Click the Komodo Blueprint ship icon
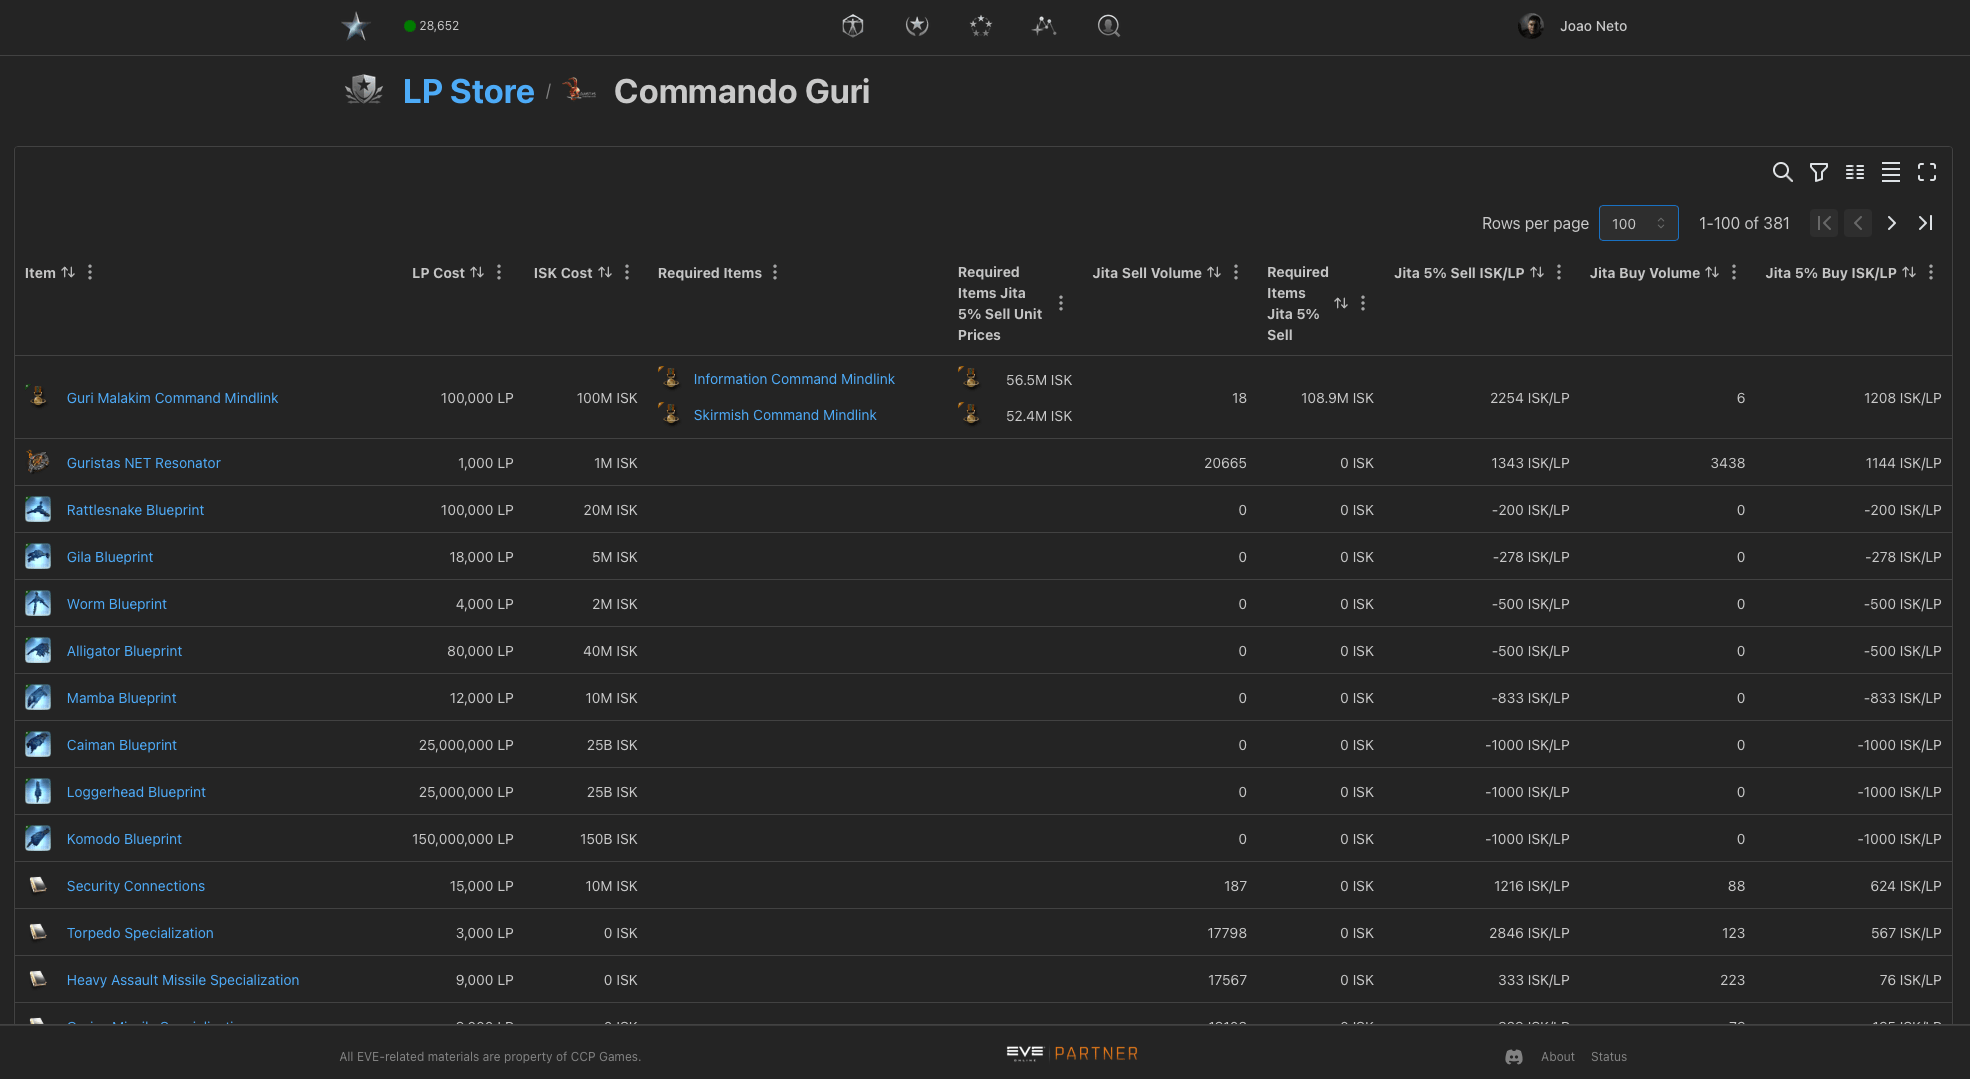 point(38,838)
